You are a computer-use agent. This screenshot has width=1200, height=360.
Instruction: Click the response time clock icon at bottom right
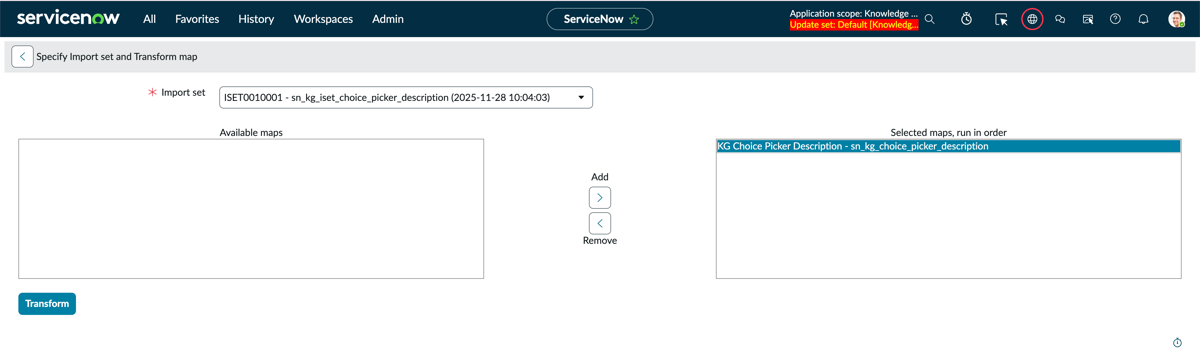click(1177, 343)
